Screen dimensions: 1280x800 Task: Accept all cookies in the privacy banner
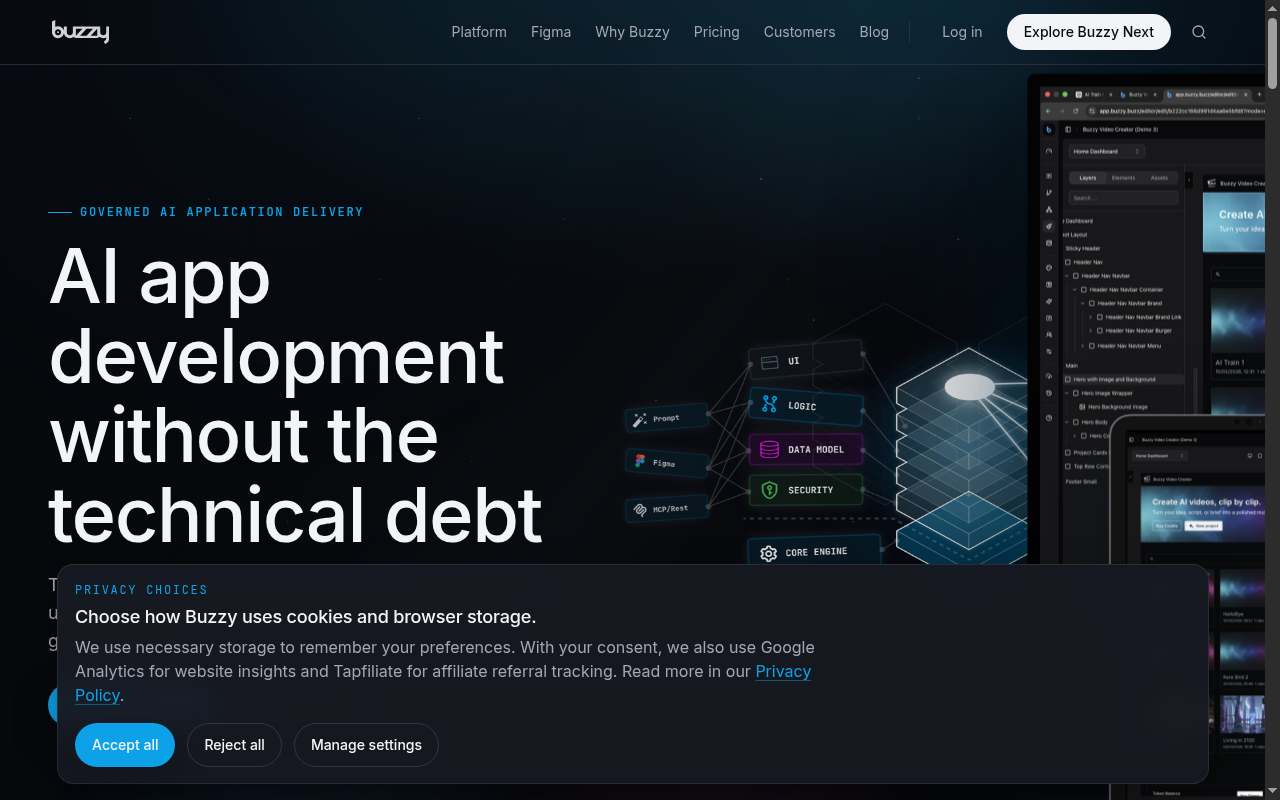pyautogui.click(x=125, y=745)
